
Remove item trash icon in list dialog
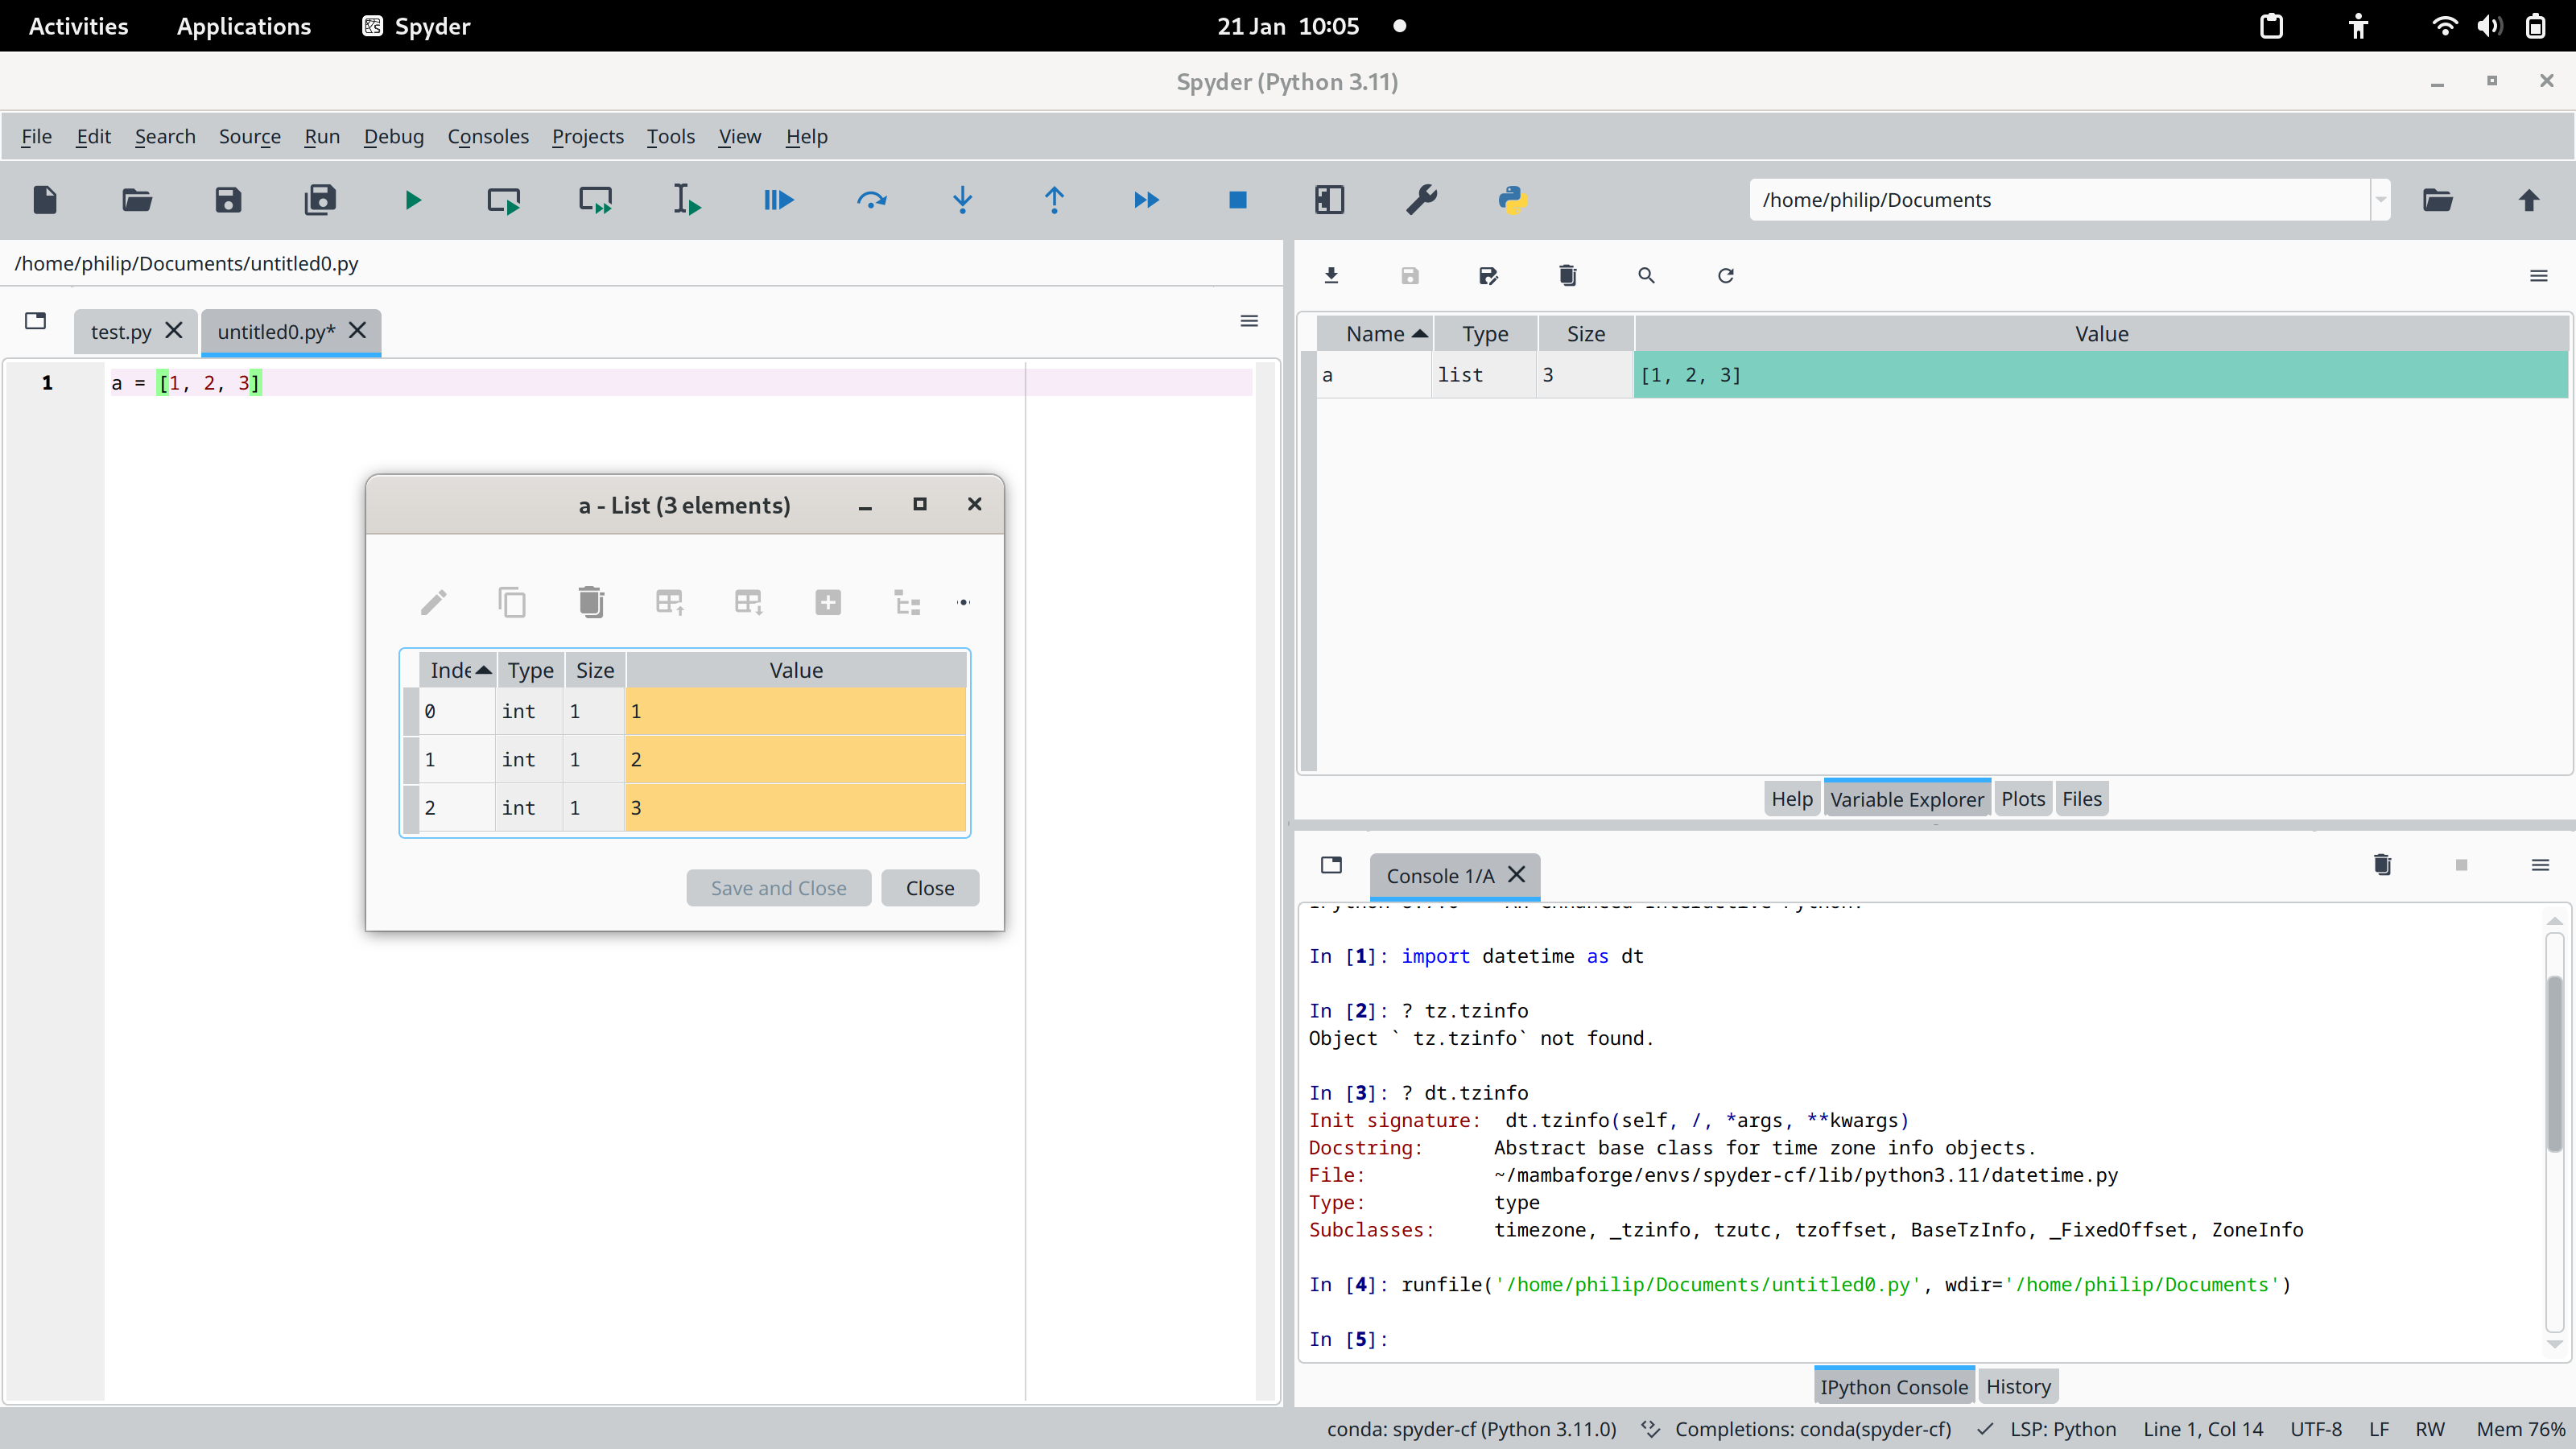point(591,602)
